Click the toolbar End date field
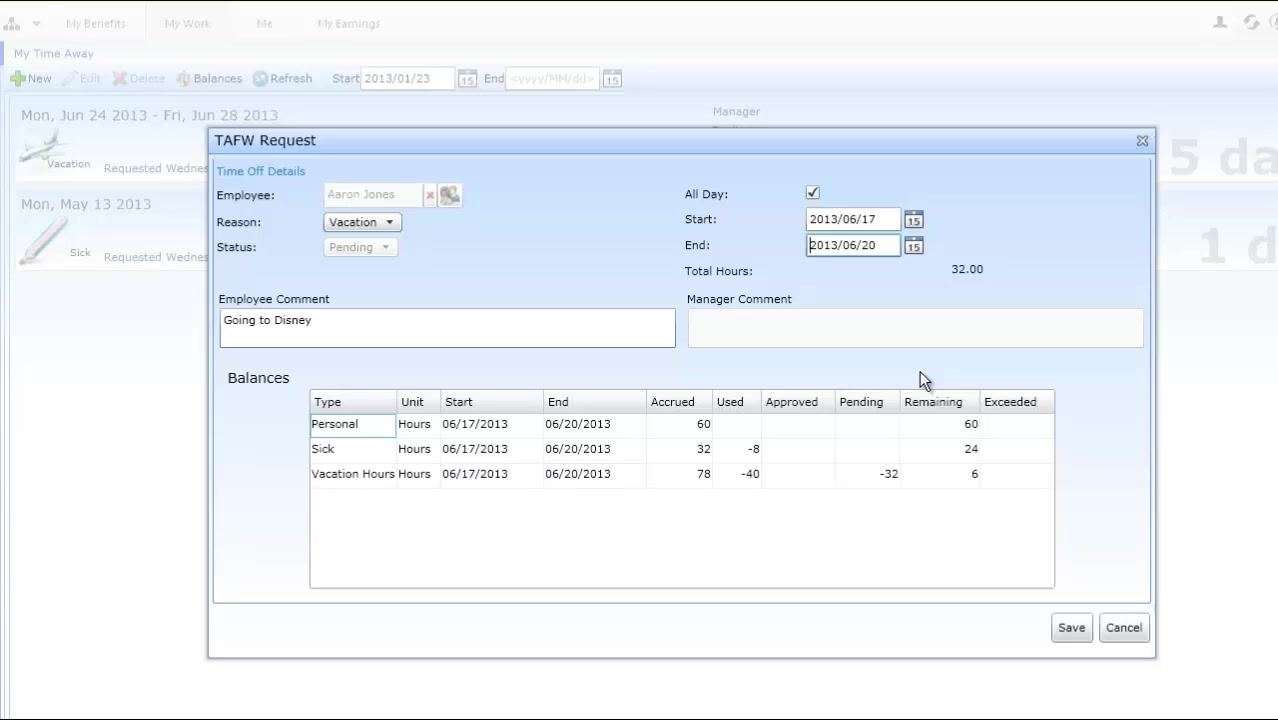The height and width of the screenshot is (720, 1278). point(552,78)
